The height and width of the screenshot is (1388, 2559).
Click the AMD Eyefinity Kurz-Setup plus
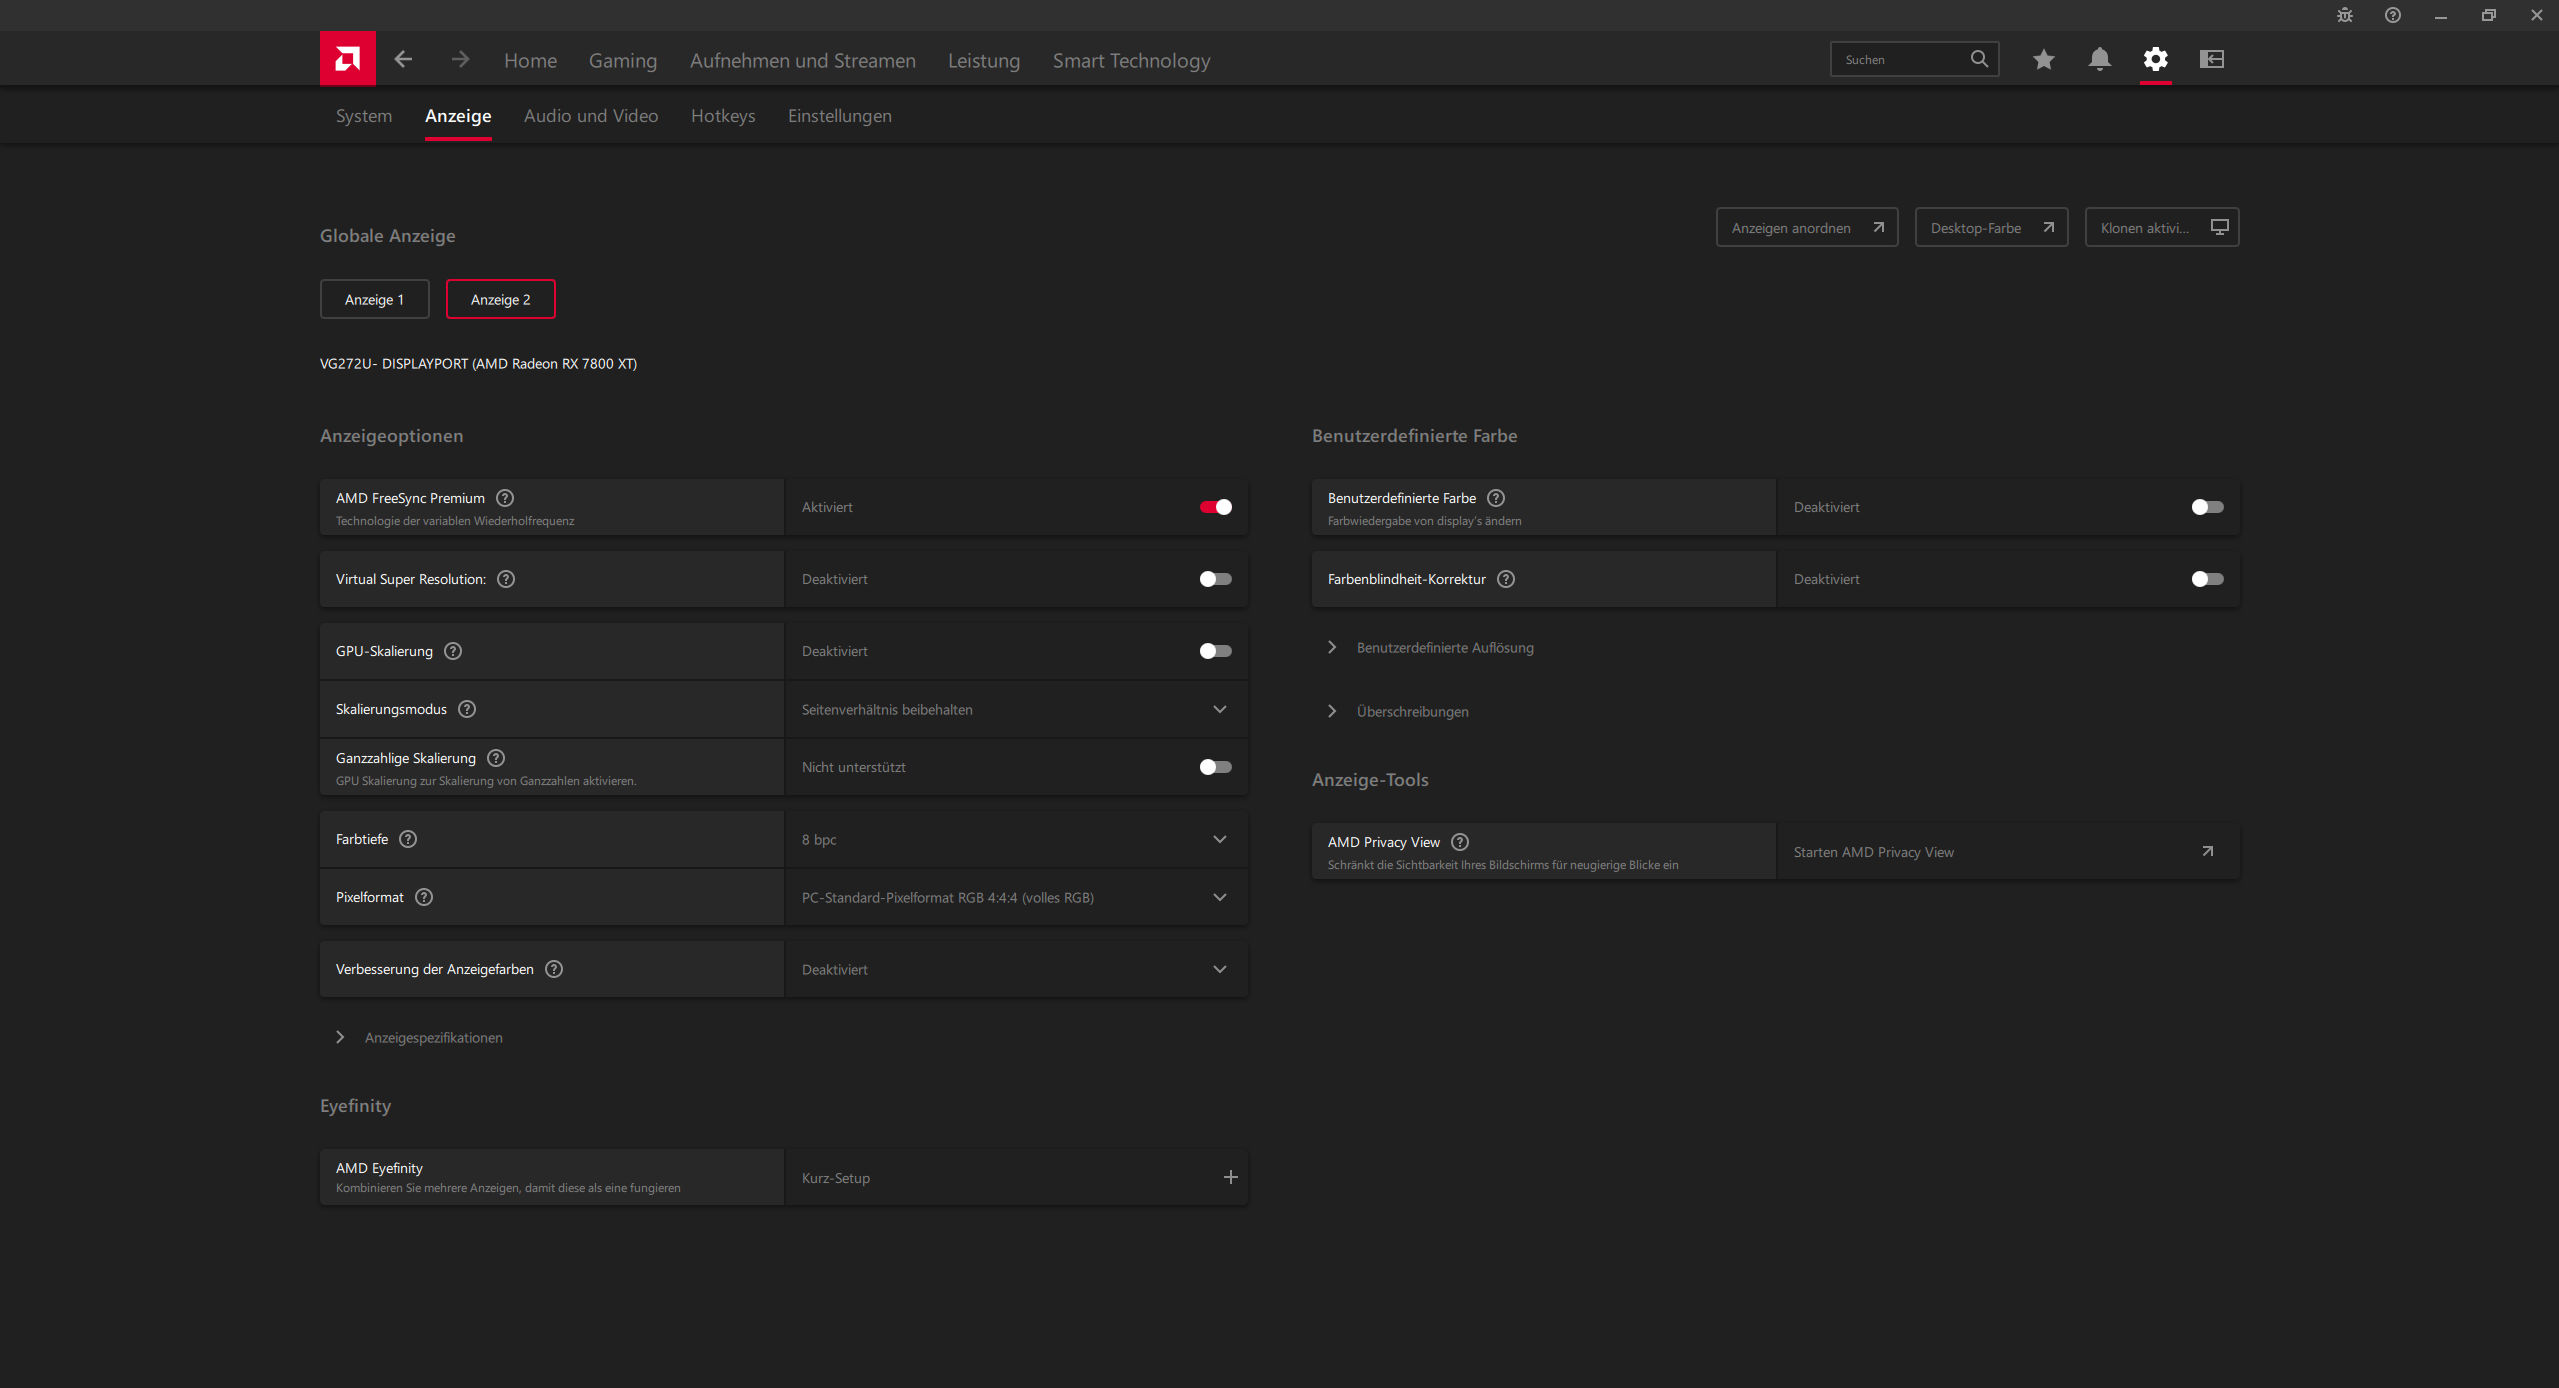pos(1230,1177)
